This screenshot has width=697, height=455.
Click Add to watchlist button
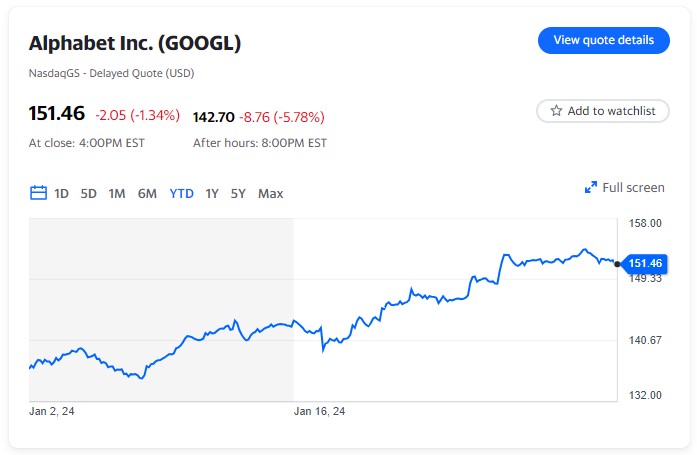[x=603, y=111]
